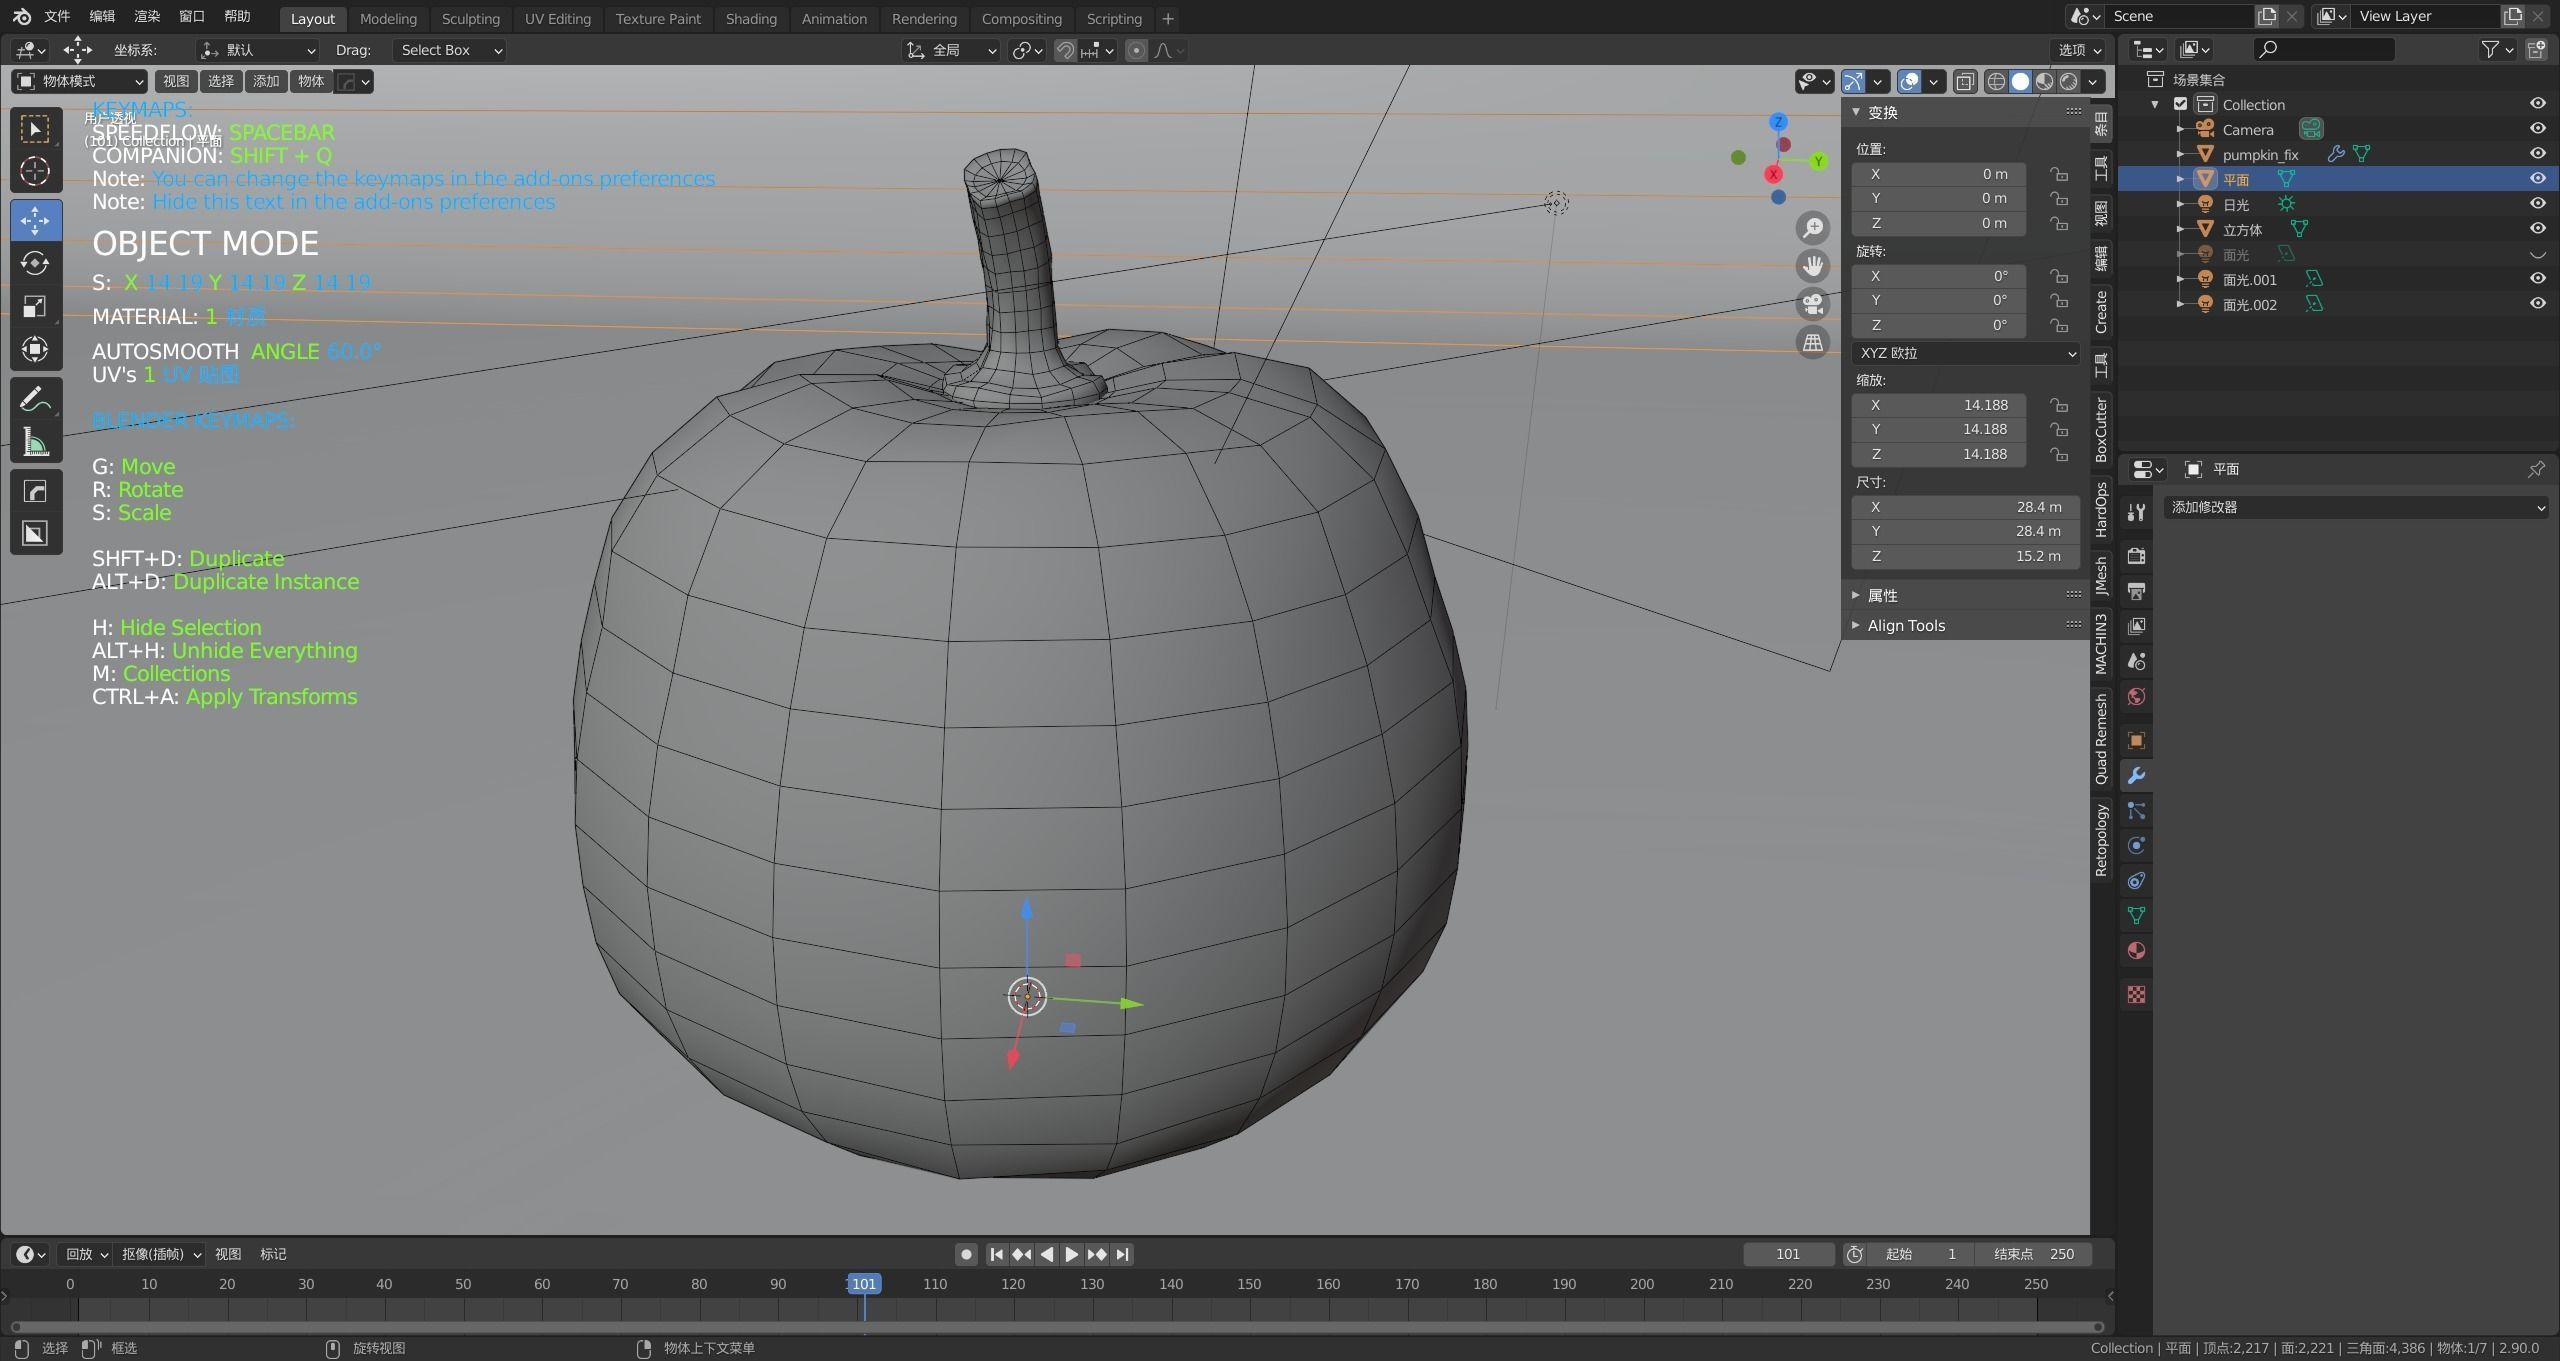Image resolution: width=2560 pixels, height=1361 pixels.
Task: Expand the pumpkin_fix tree item
Action: pyautogui.click(x=2181, y=154)
